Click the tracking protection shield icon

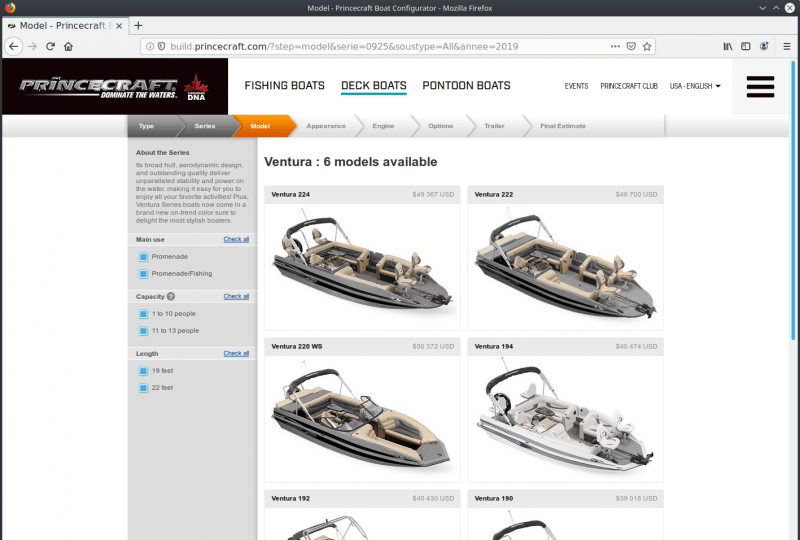tap(161, 46)
